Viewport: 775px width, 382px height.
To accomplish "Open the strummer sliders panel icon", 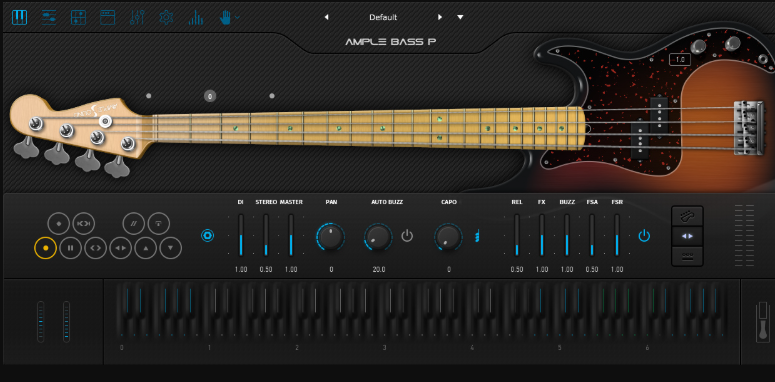I will coord(49,17).
